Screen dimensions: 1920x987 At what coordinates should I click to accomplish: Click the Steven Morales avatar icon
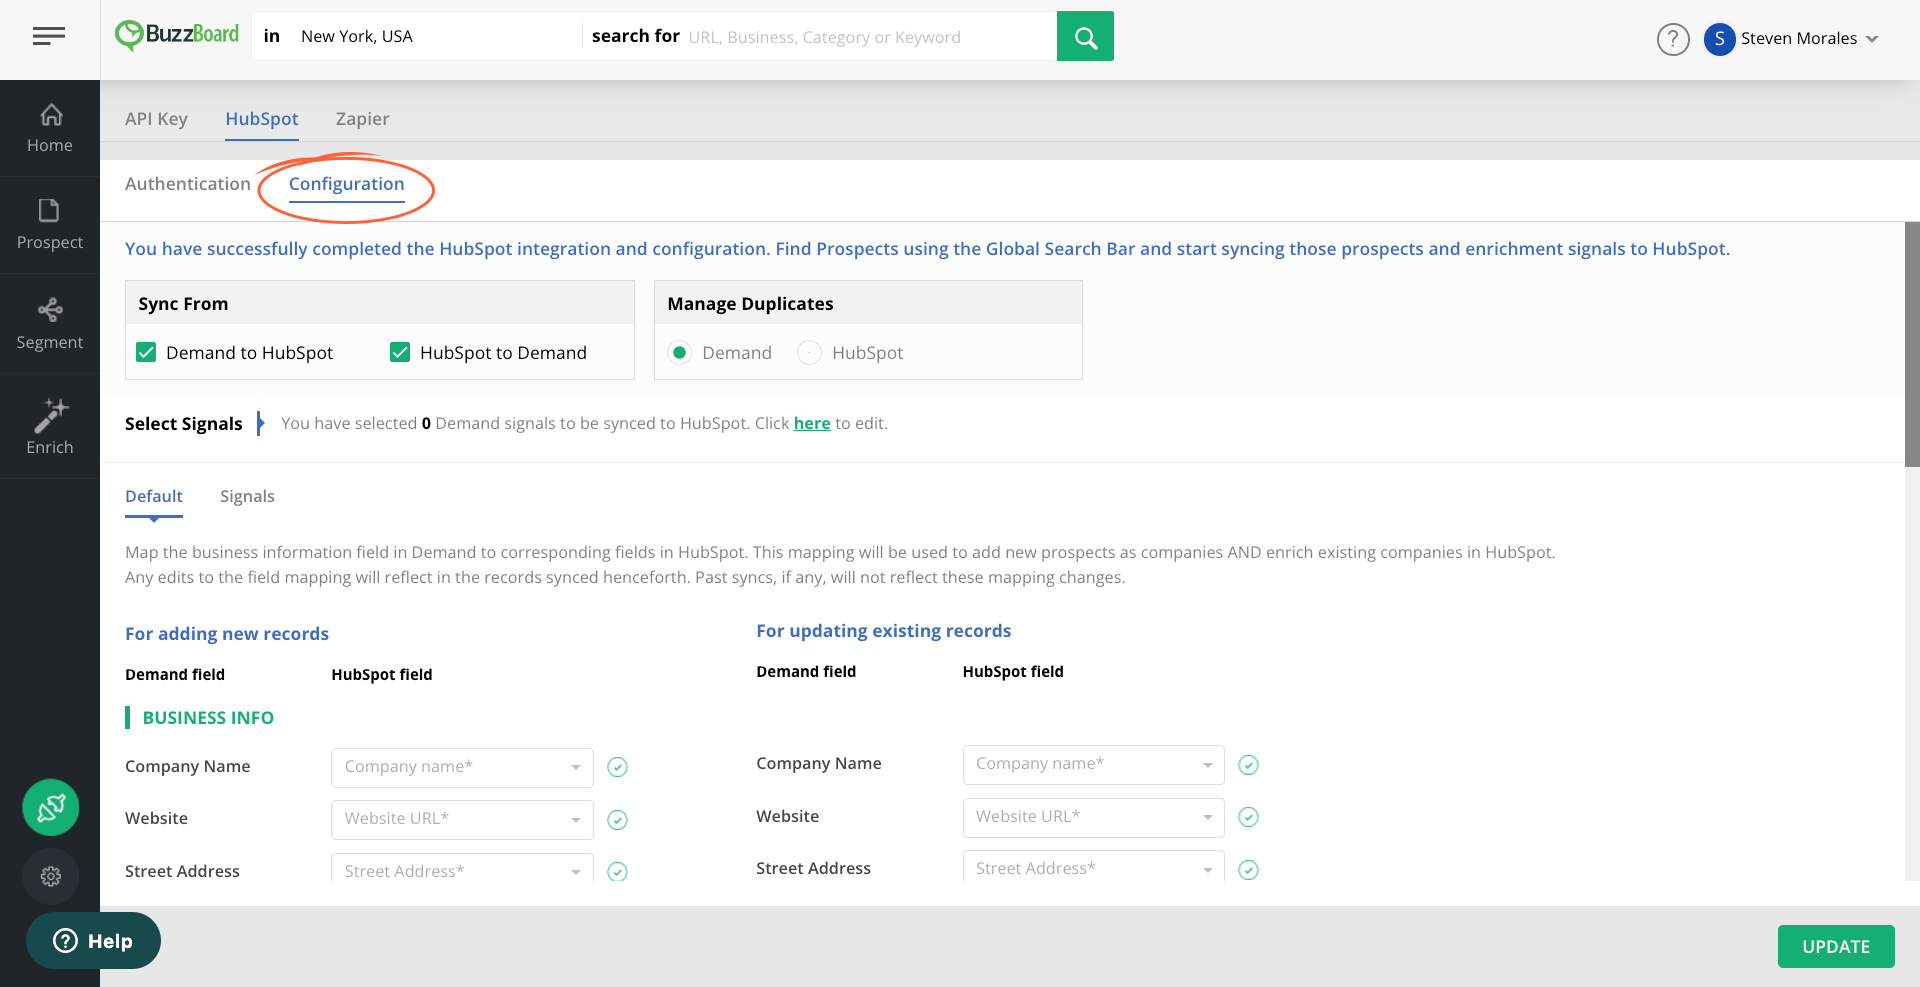pyautogui.click(x=1719, y=39)
